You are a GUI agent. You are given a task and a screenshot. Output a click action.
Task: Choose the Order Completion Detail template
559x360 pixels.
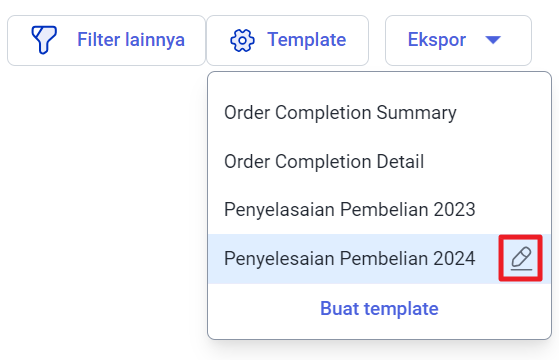click(x=324, y=161)
